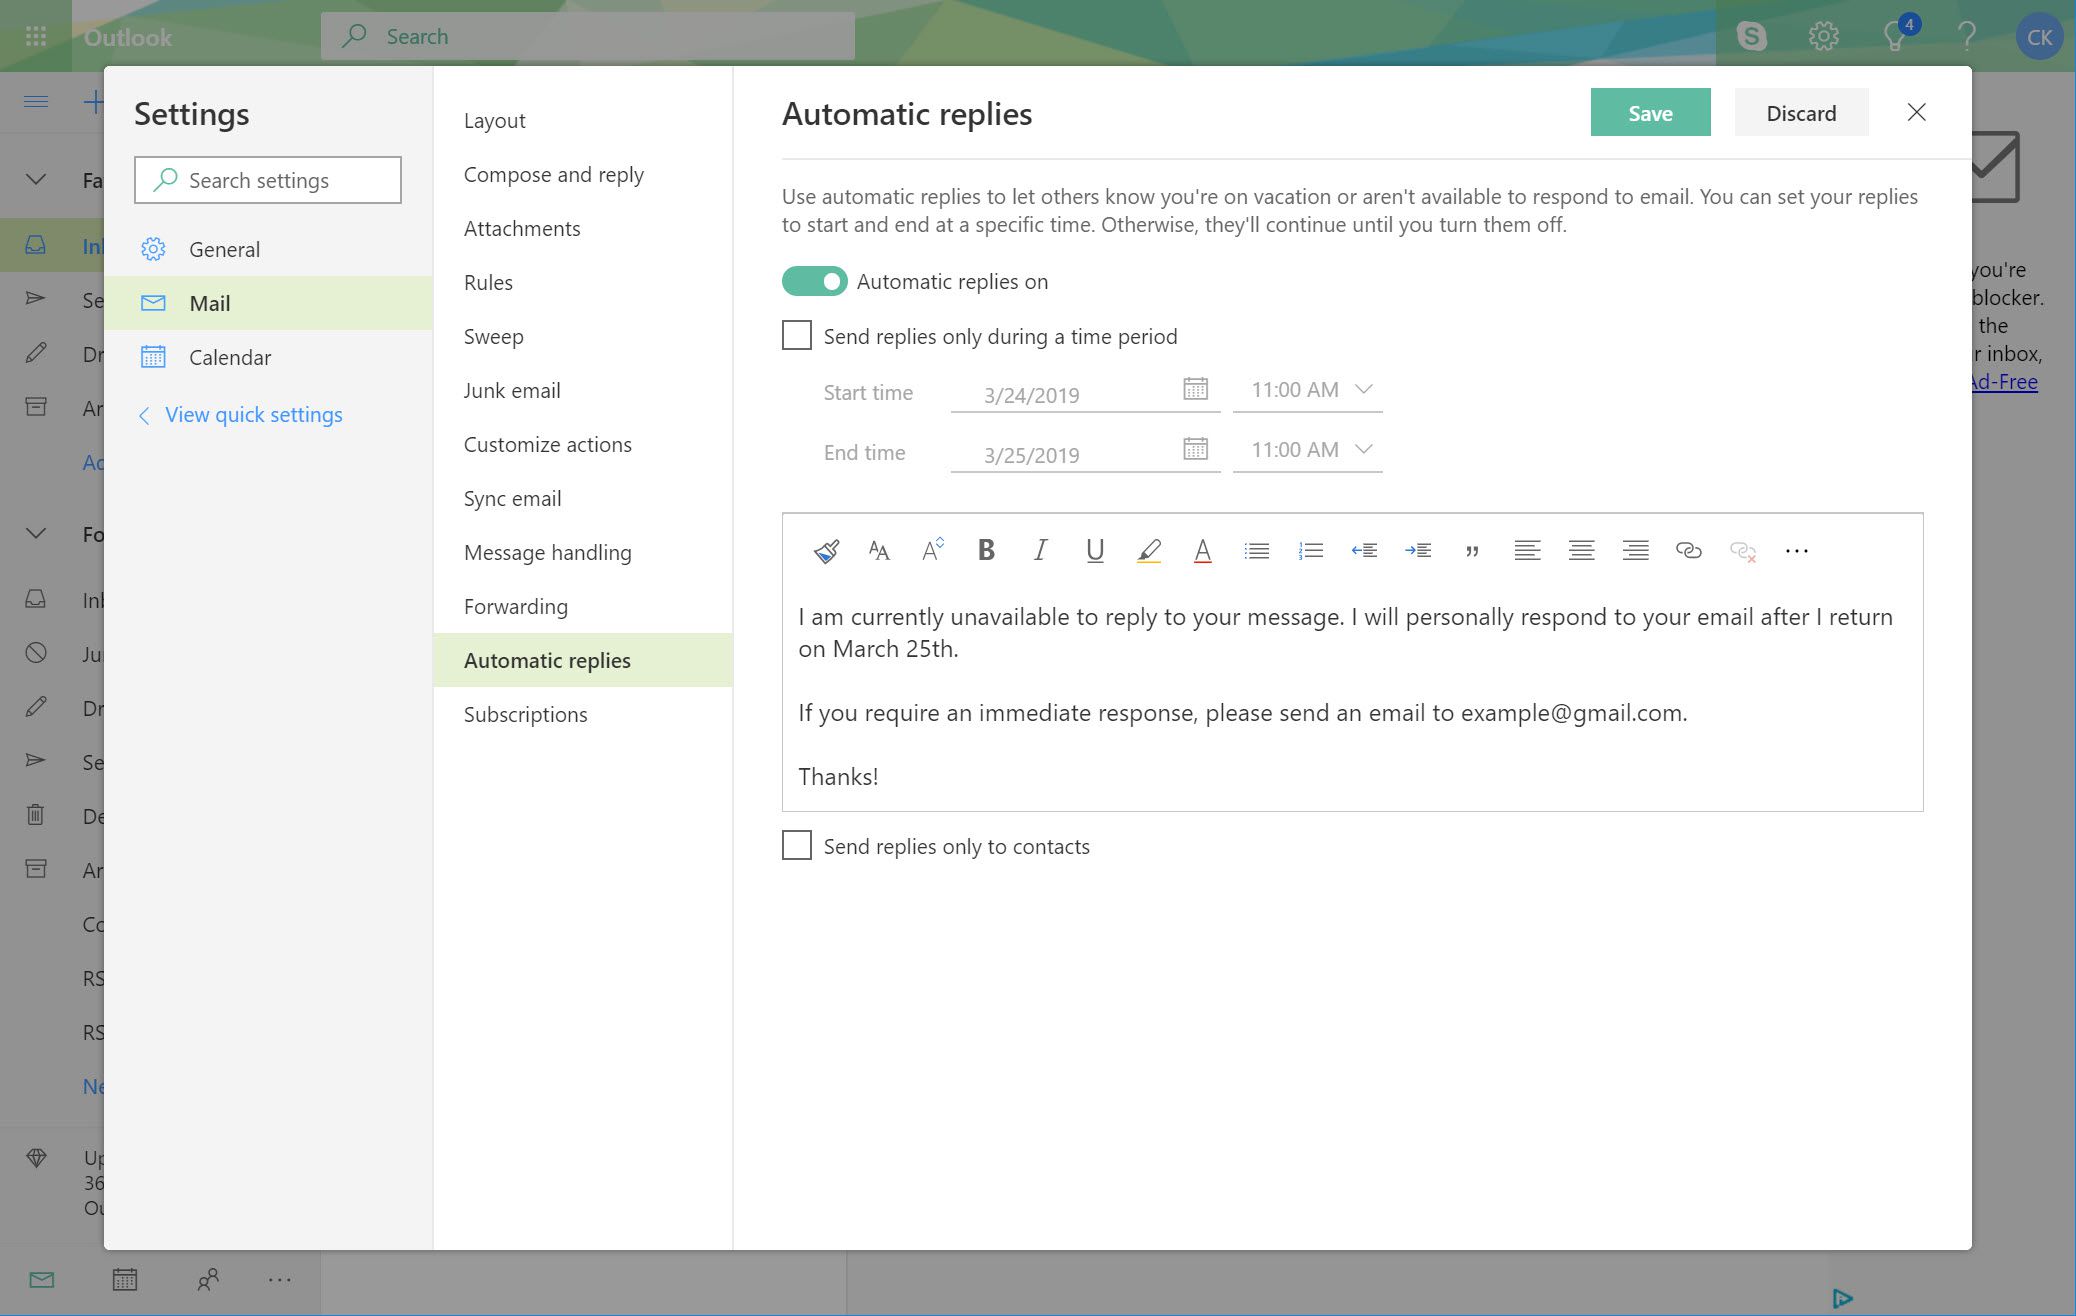2076x1316 pixels.
Task: Click the Discard button
Action: click(x=1802, y=110)
